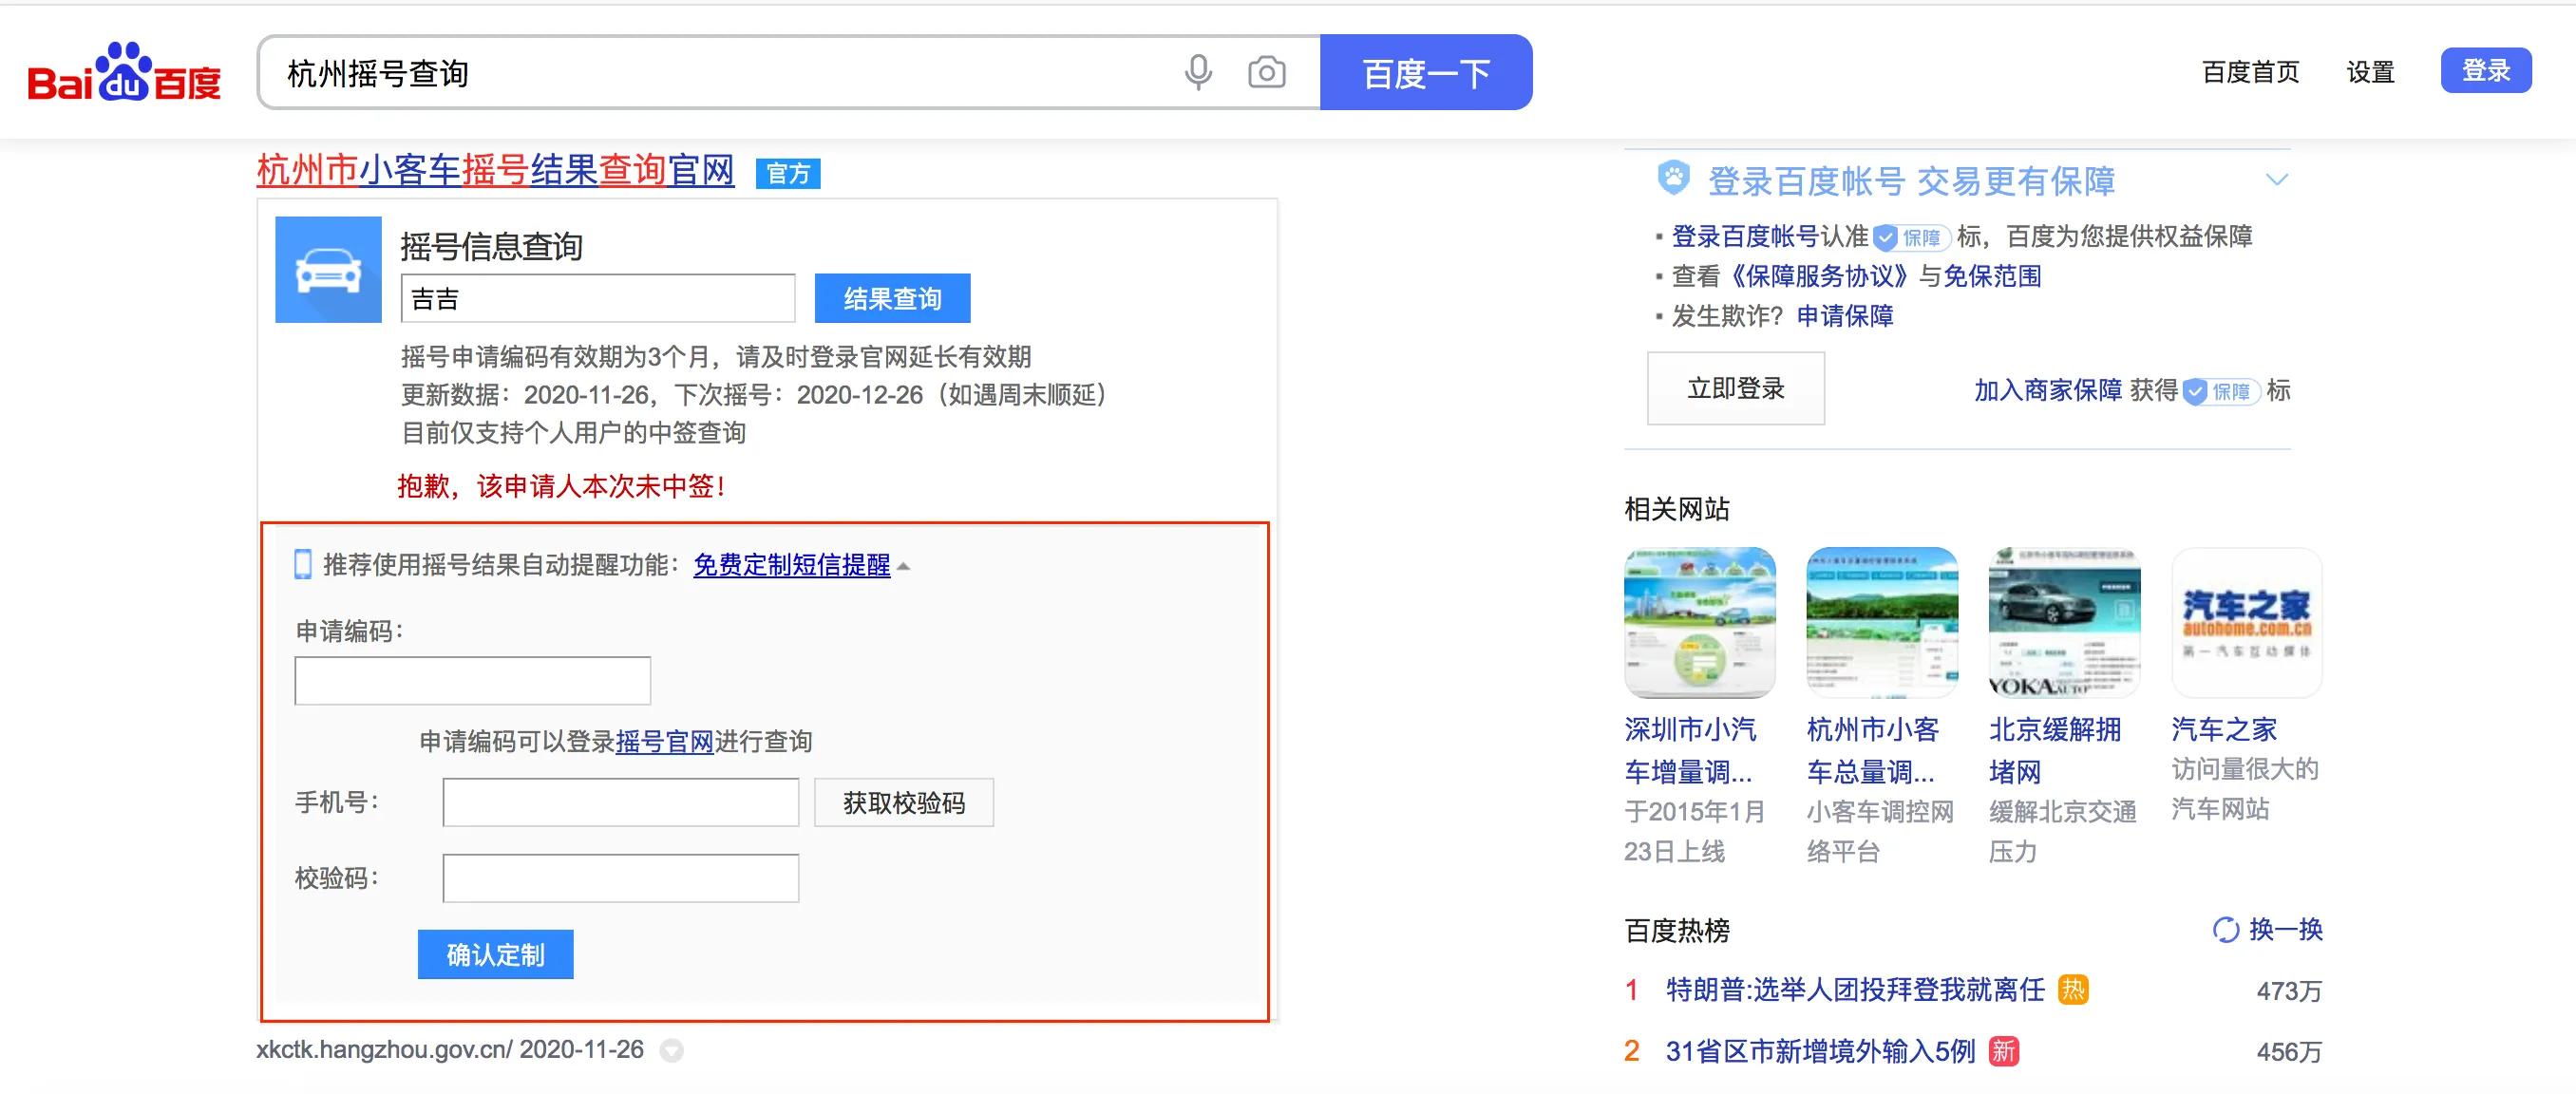2576x1094 pixels.
Task: Open the 设置 menu
Action: pyautogui.click(x=2372, y=72)
